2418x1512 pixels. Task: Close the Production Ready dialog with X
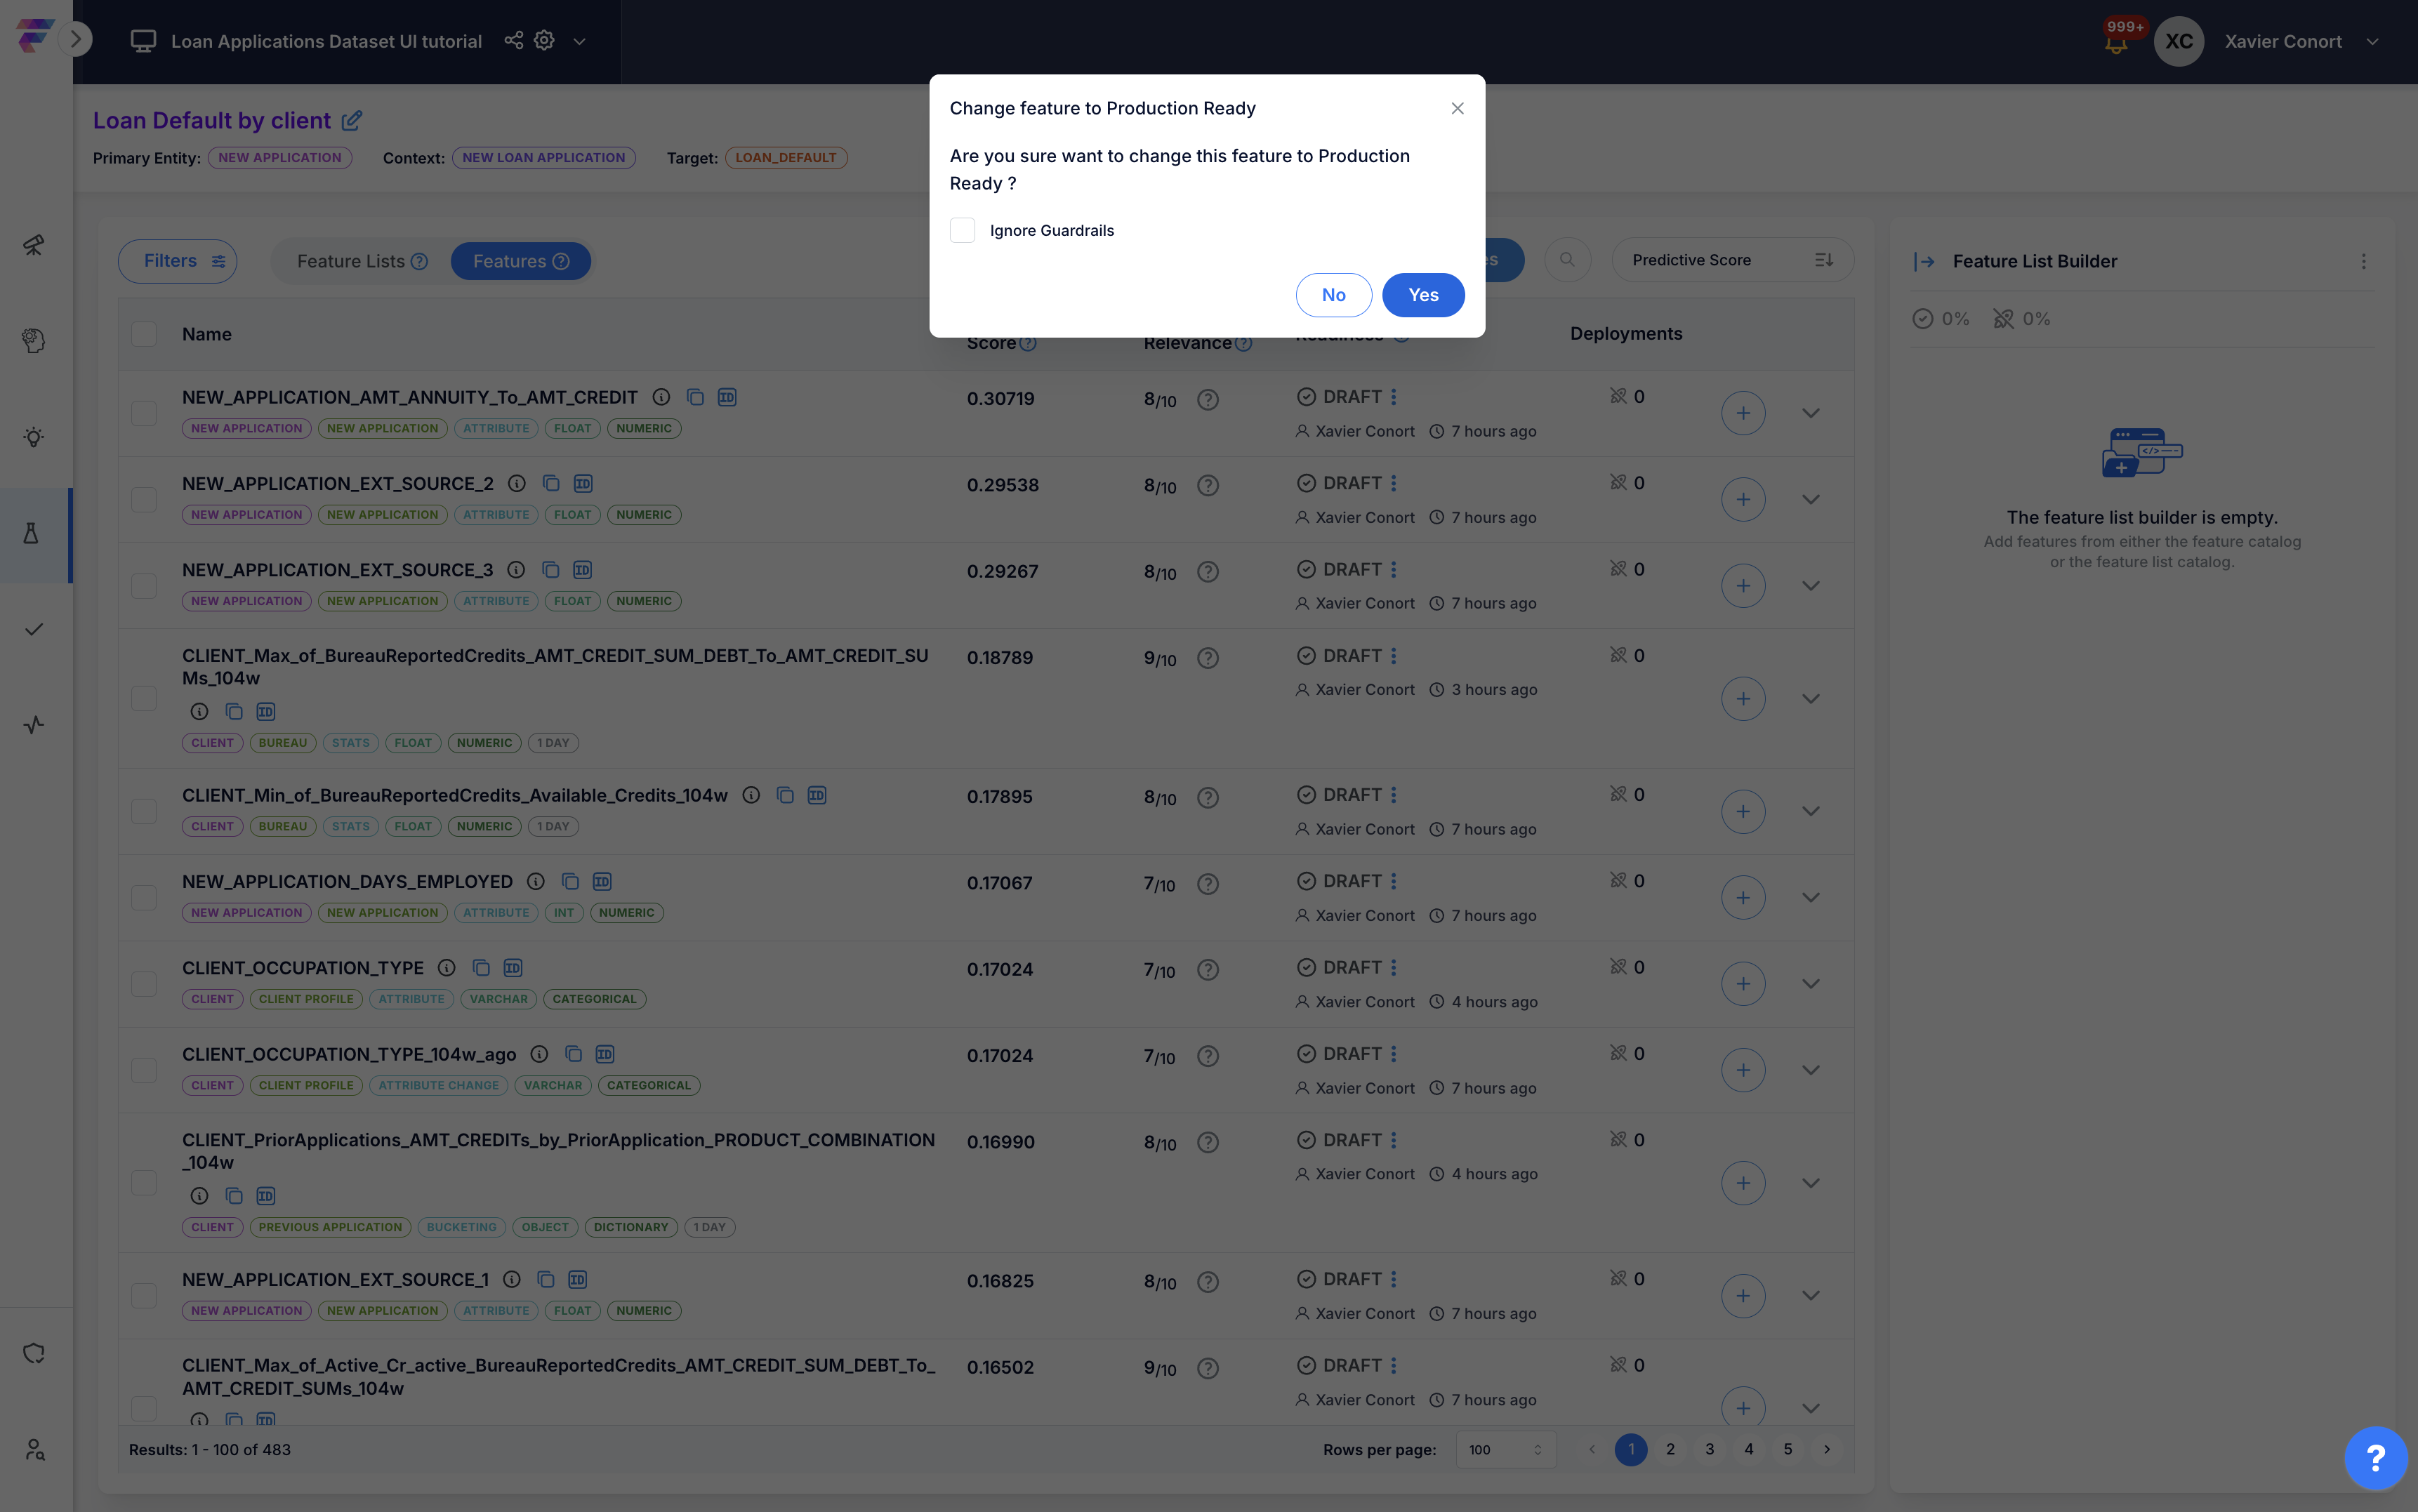tap(1457, 108)
